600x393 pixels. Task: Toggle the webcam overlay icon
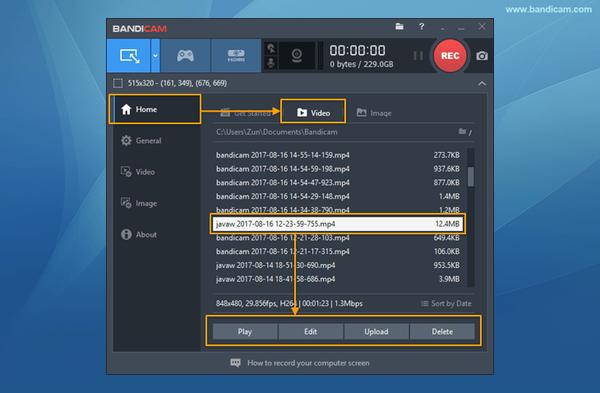297,56
